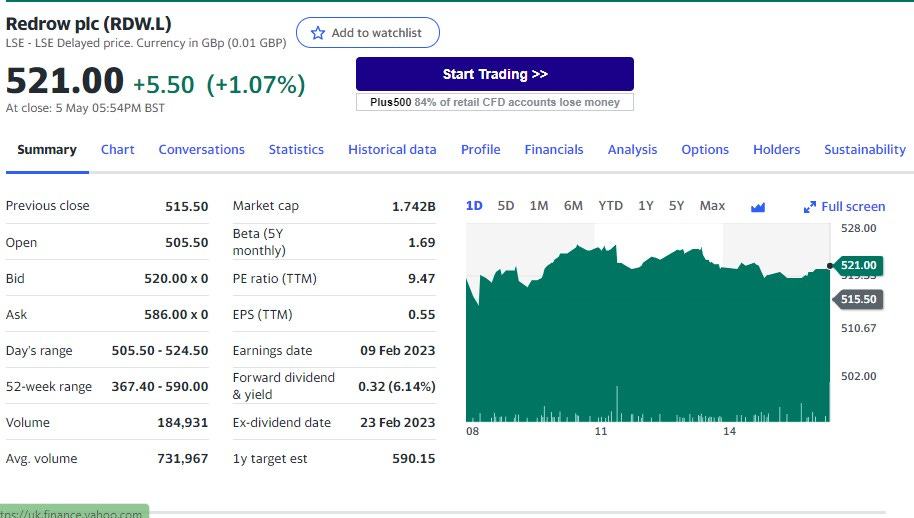The width and height of the screenshot is (914, 518).
Task: Show the 1Y chart range
Action: 646,206
